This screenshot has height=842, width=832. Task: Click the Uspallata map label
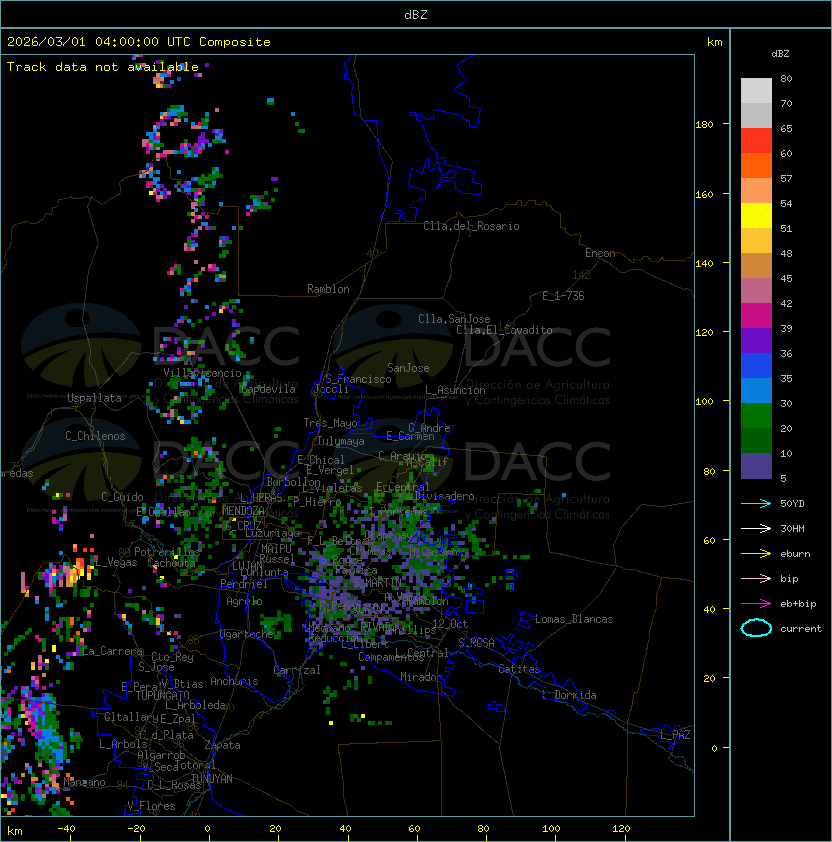94,398
